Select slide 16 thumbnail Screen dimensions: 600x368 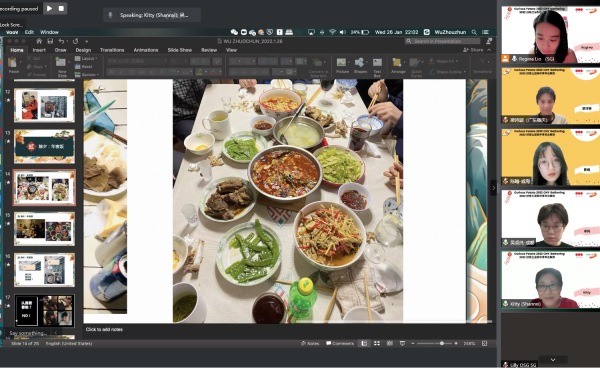point(44,270)
